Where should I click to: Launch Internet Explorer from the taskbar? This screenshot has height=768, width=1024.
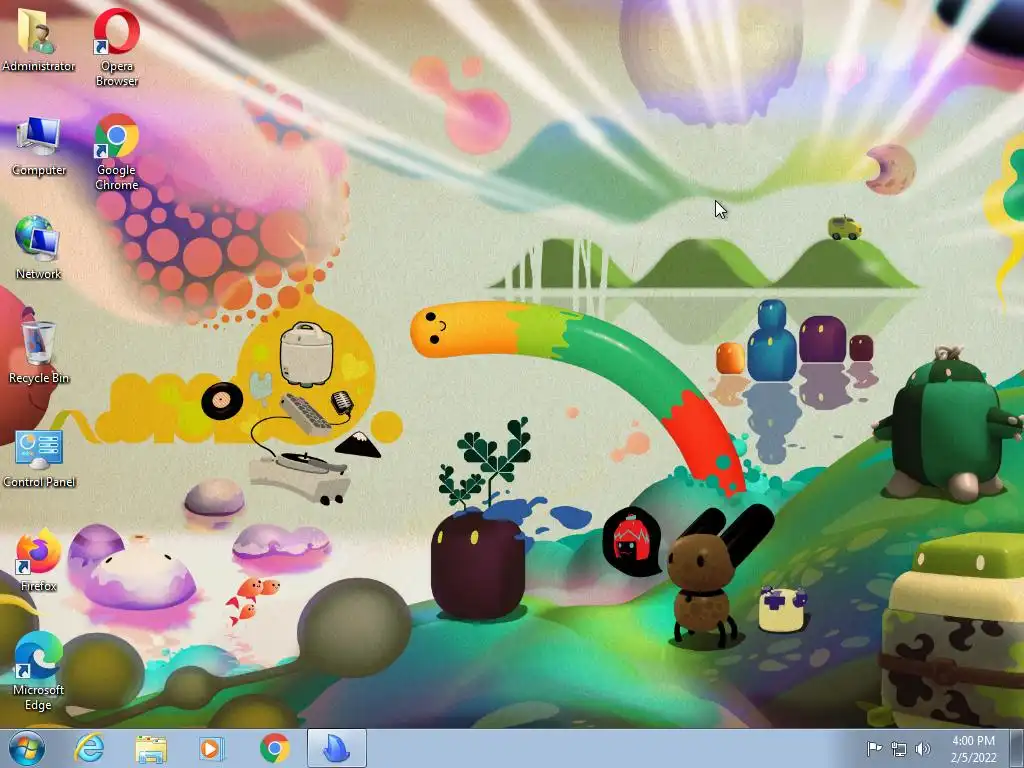pos(88,748)
